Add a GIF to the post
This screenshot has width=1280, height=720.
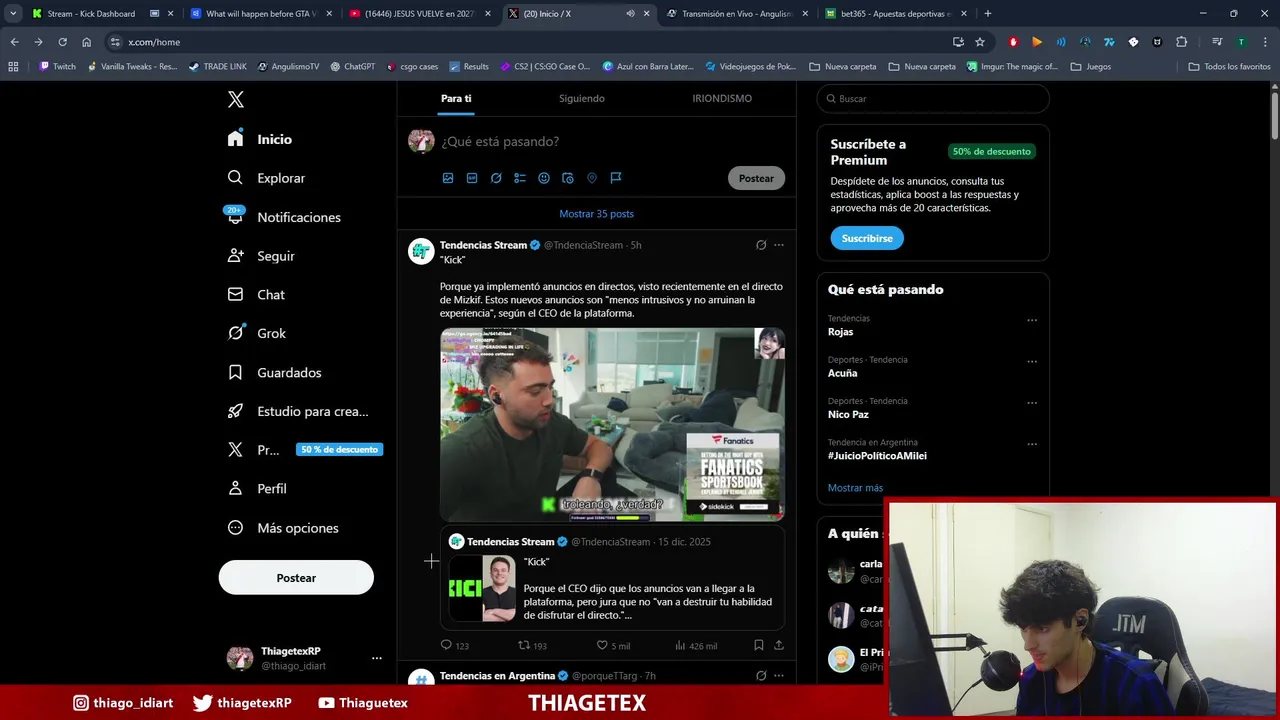coord(472,178)
